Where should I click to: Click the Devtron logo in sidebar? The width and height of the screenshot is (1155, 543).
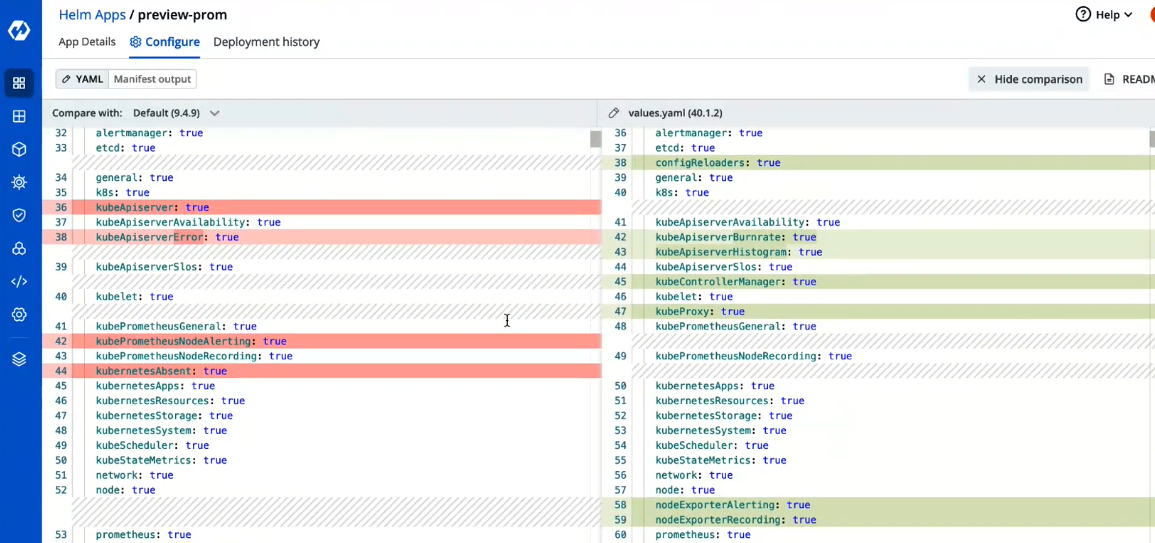(x=19, y=30)
